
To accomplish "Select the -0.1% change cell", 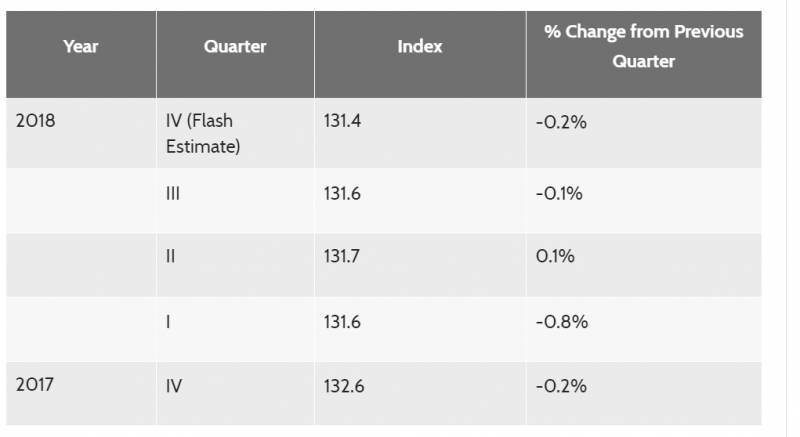I will coord(559,192).
